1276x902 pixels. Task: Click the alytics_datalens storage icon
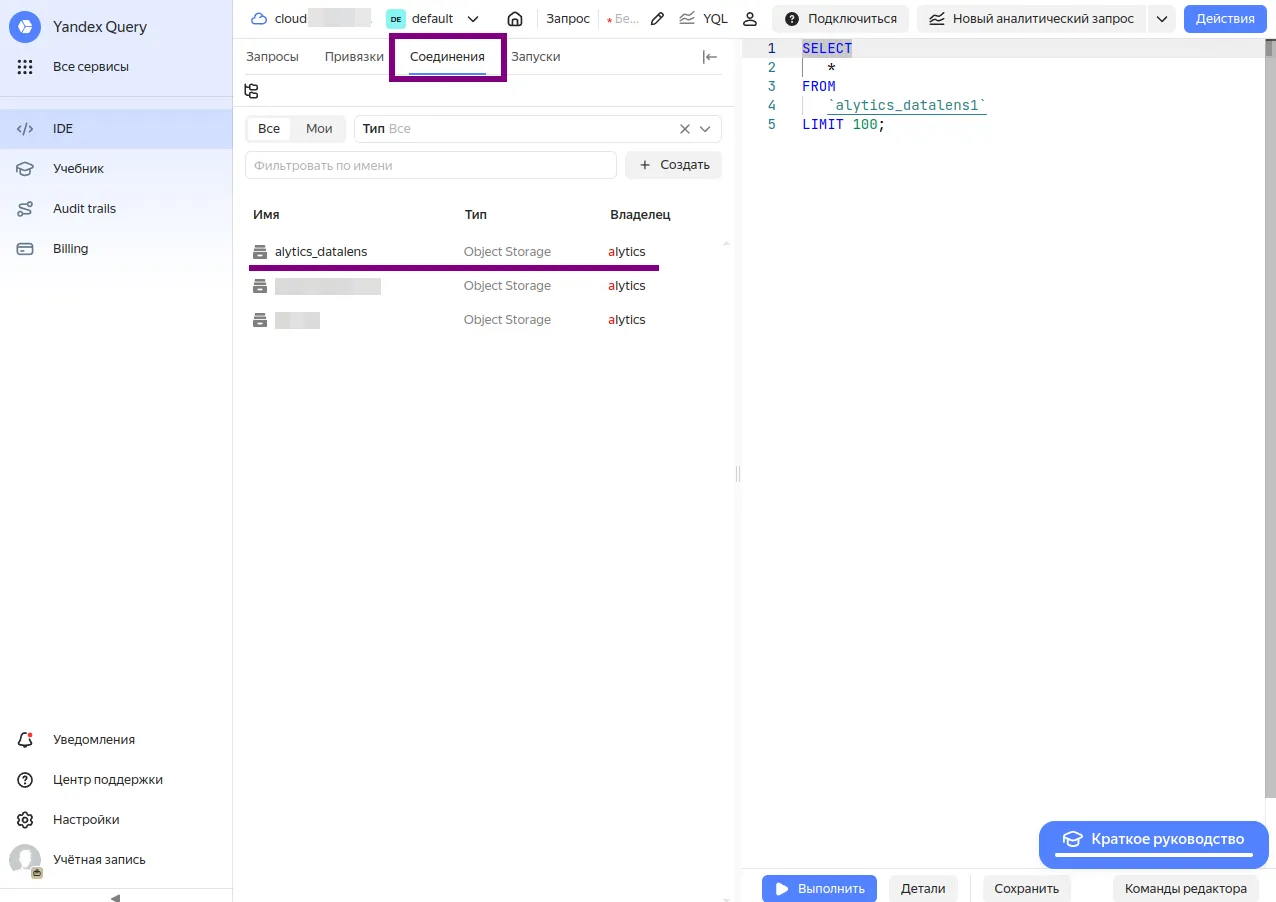pyautogui.click(x=260, y=252)
